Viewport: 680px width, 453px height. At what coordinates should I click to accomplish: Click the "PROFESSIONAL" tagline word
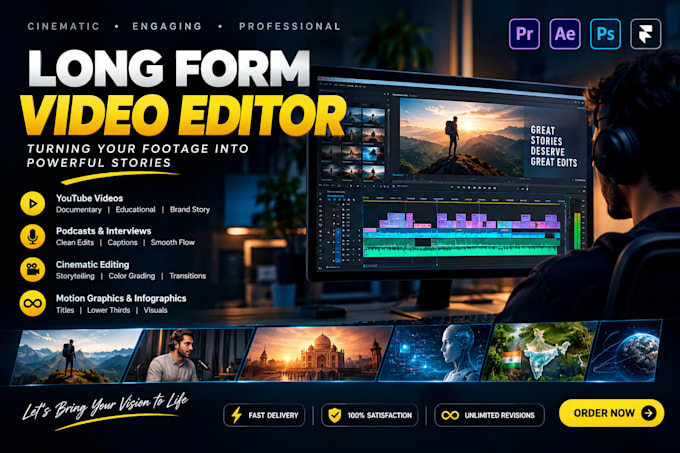point(290,26)
